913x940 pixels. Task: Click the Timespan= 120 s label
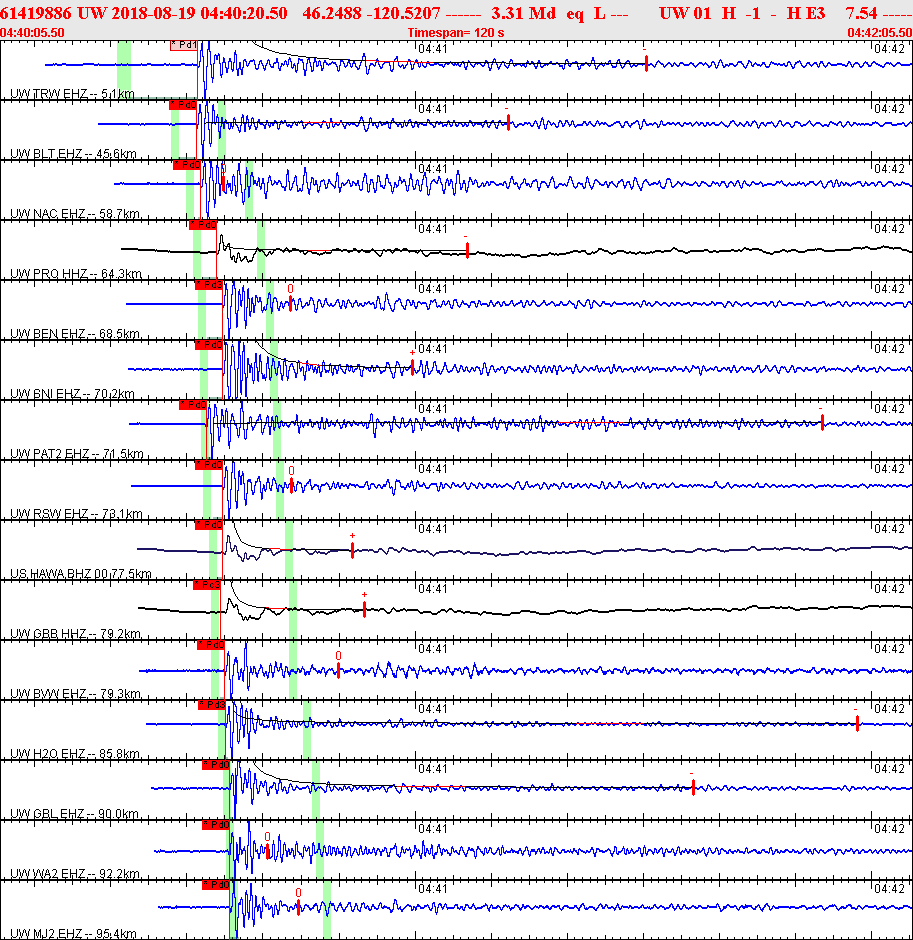click(x=456, y=32)
